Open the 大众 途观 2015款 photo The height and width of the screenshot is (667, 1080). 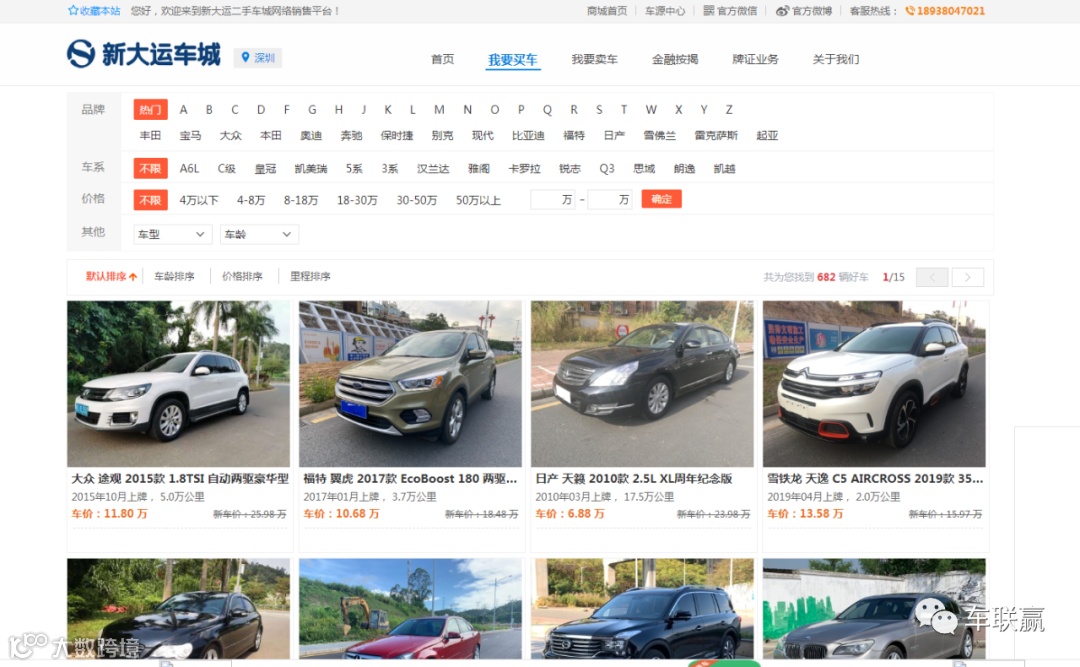[x=178, y=384]
